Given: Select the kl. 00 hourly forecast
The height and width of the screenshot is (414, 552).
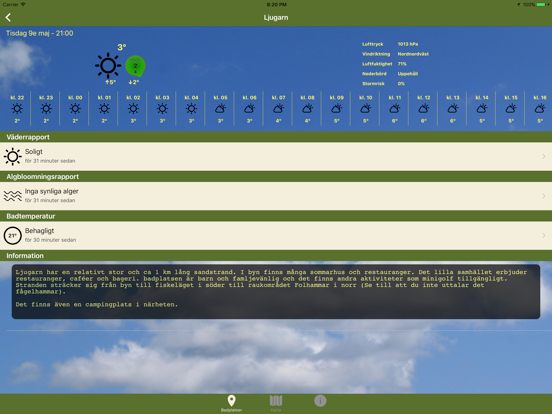Looking at the screenshot, I should [x=75, y=109].
